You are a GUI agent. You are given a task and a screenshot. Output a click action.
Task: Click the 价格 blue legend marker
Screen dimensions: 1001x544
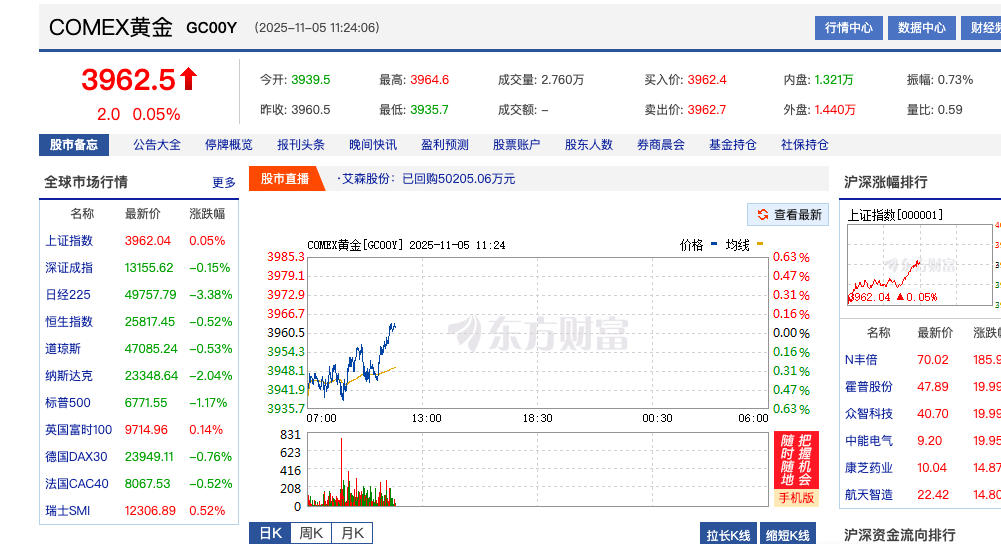click(714, 244)
